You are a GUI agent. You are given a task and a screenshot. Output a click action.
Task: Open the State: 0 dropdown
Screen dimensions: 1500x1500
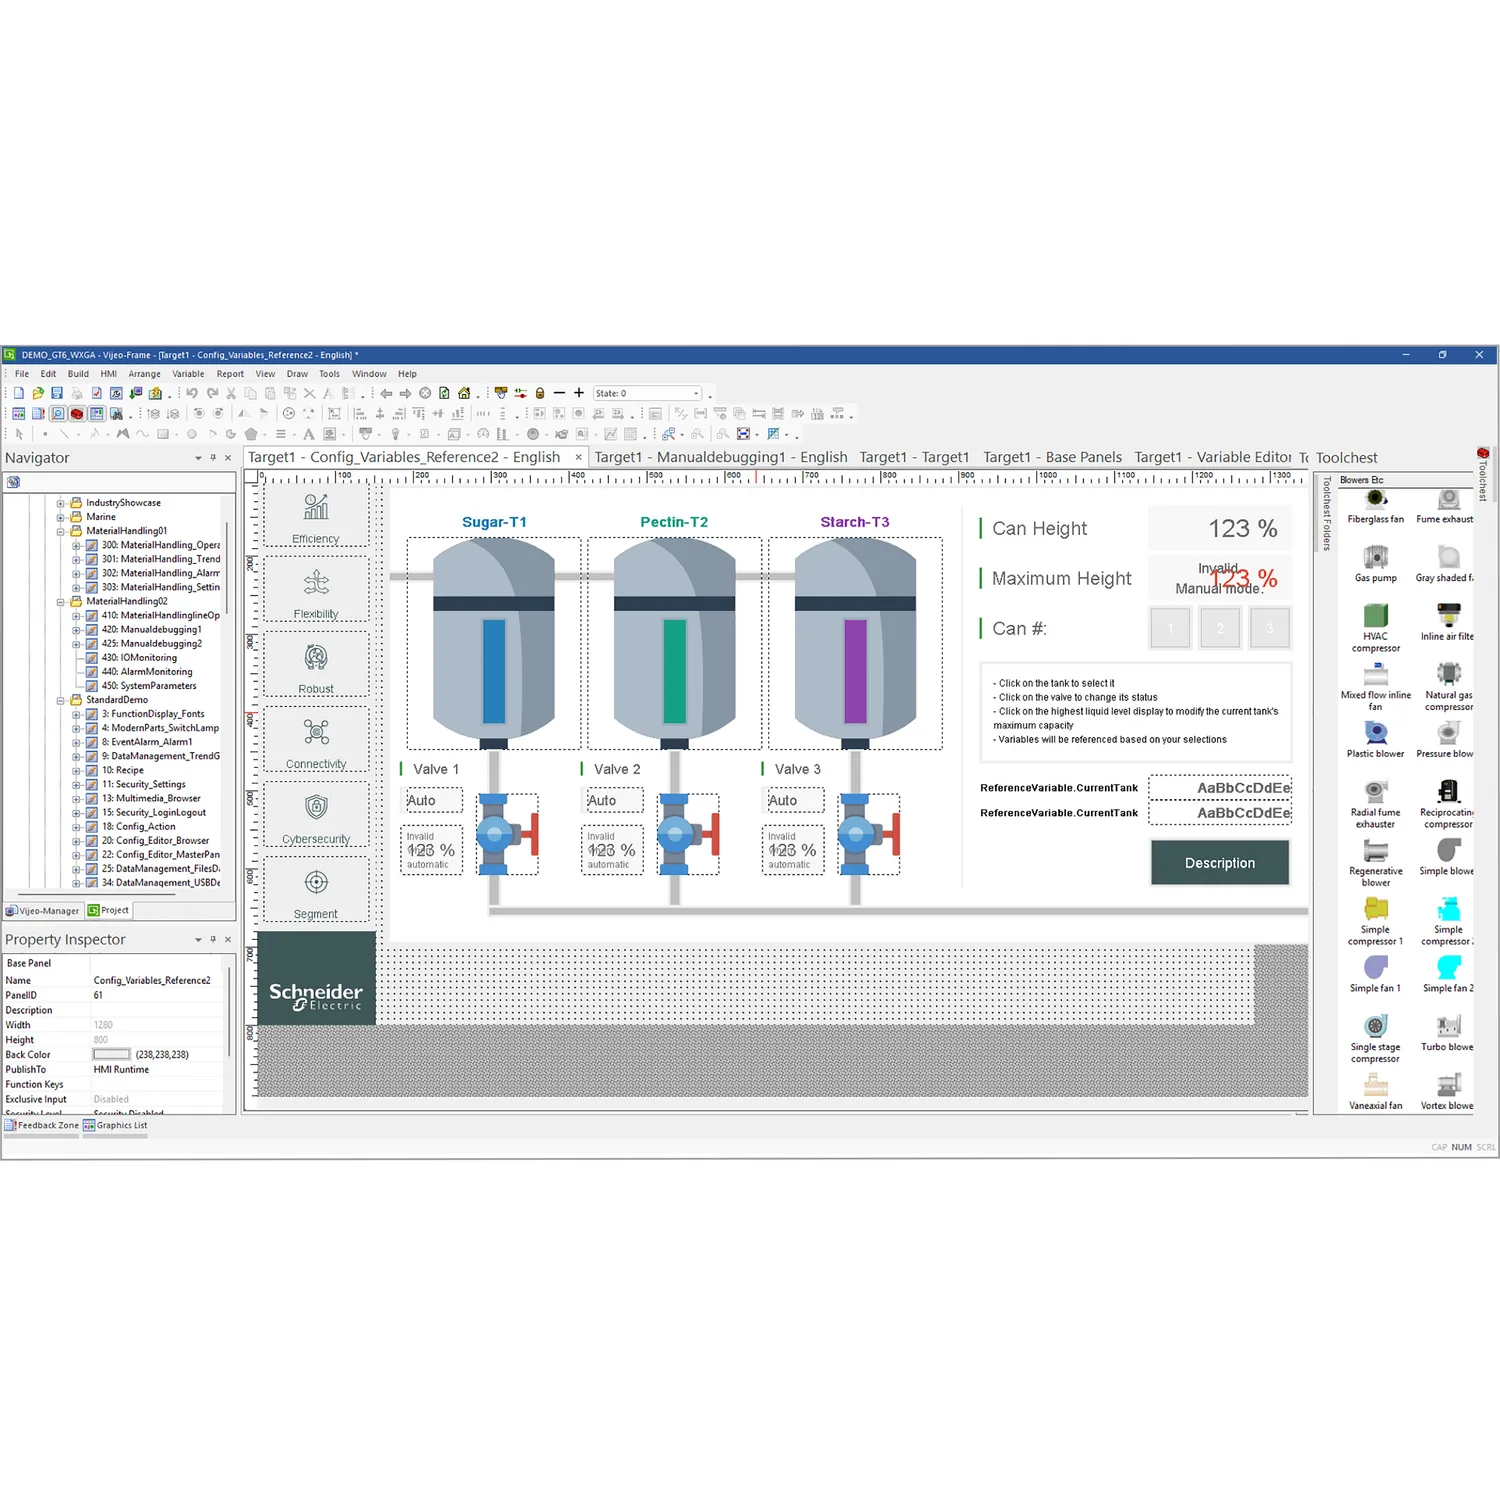tap(696, 393)
